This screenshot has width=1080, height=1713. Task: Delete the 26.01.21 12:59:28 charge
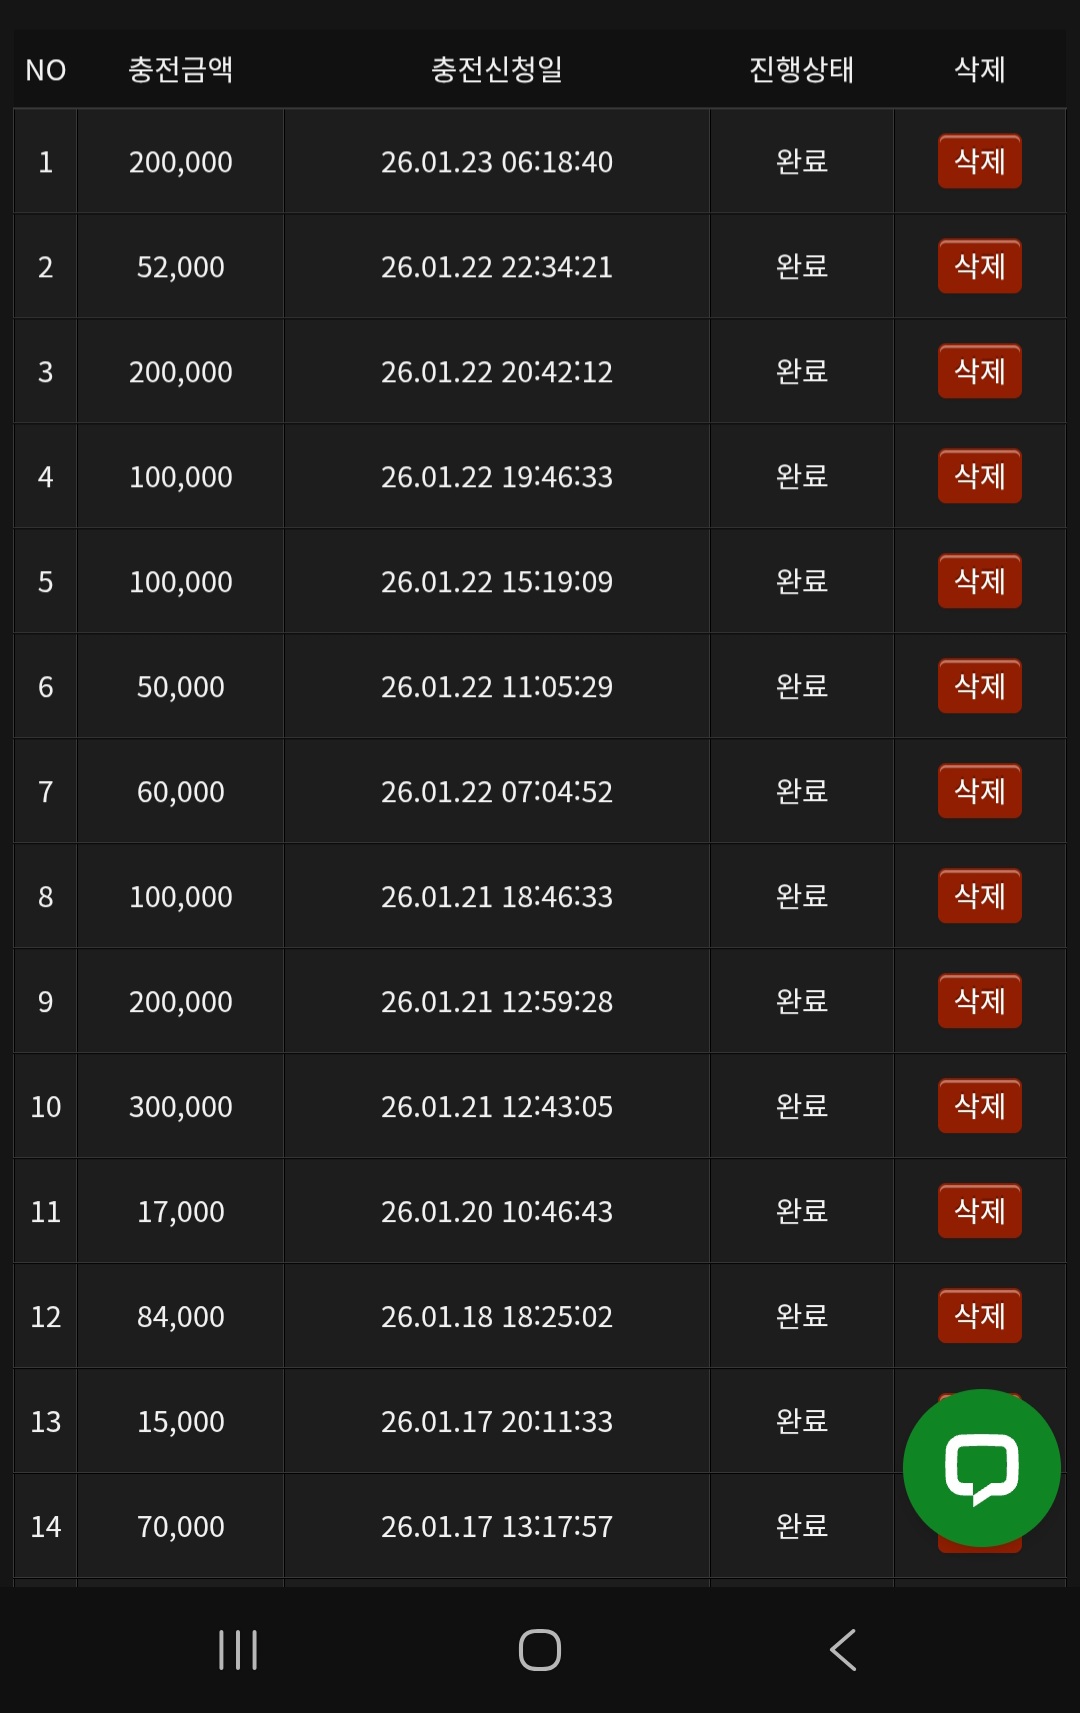tap(979, 1001)
